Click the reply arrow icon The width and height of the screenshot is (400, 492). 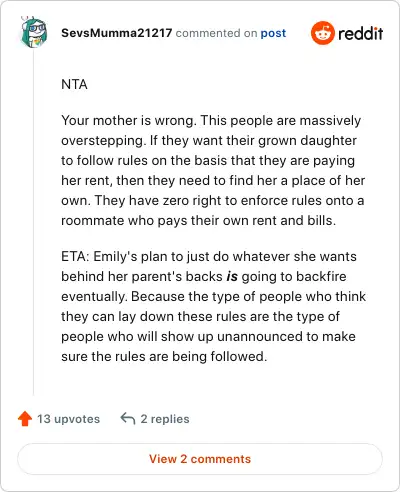click(x=128, y=419)
